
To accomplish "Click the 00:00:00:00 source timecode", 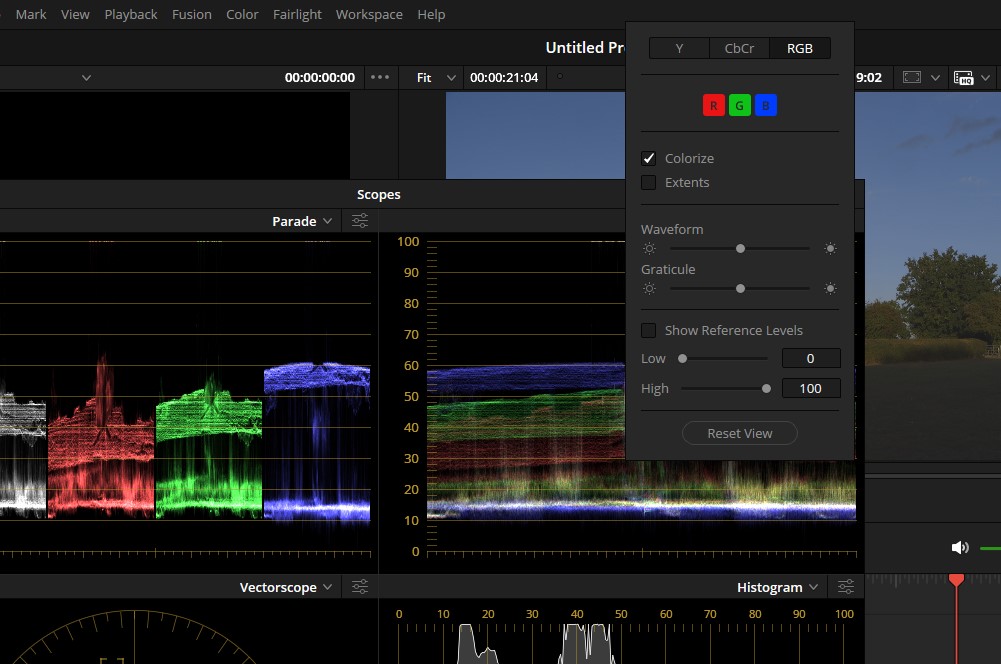I will coord(320,77).
